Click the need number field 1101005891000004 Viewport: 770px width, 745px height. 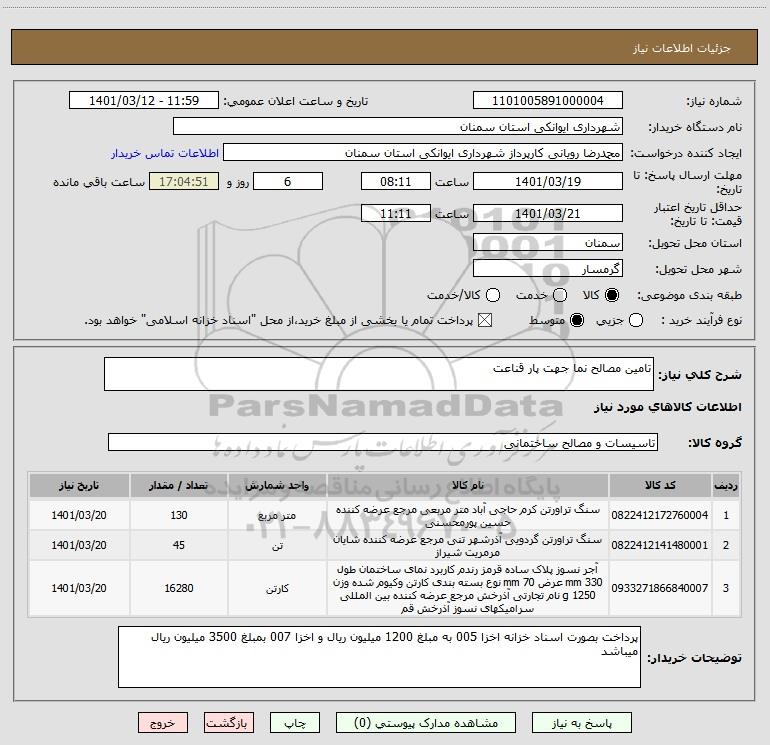548,101
